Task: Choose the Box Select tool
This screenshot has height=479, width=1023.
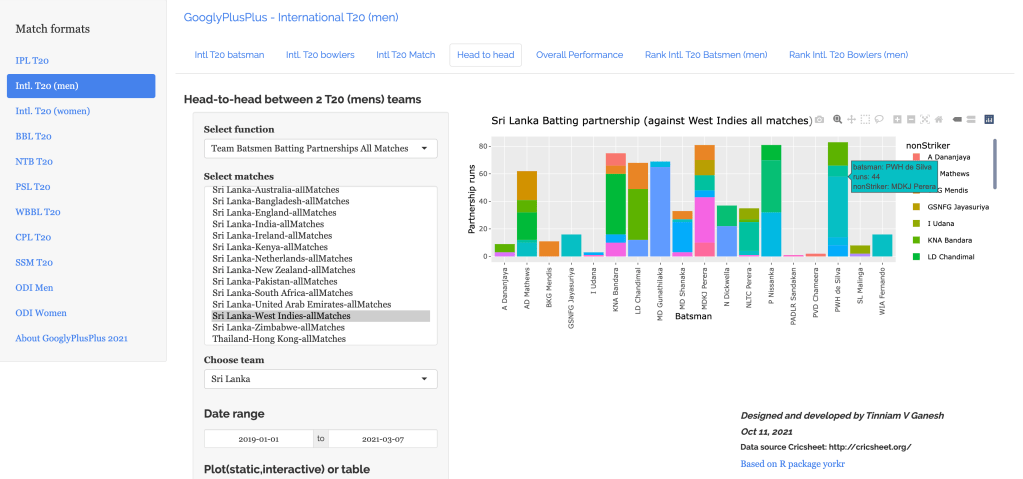Action: [865, 119]
